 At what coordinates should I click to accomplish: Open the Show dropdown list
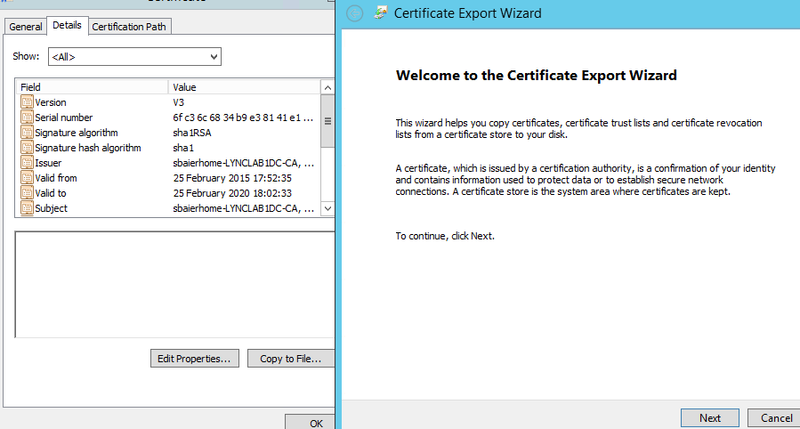click(x=135, y=57)
